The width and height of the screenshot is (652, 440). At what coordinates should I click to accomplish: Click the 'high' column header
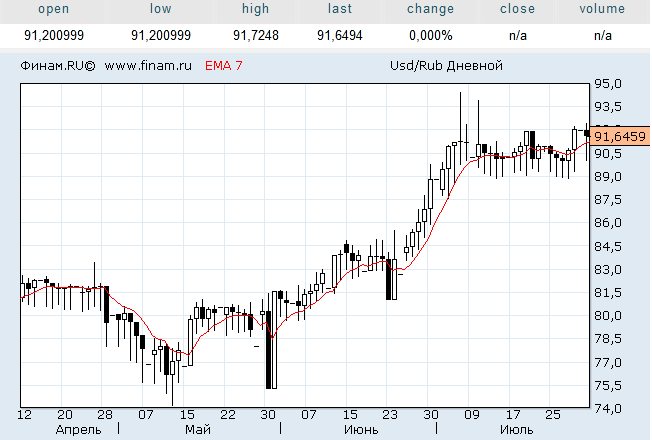click(255, 9)
